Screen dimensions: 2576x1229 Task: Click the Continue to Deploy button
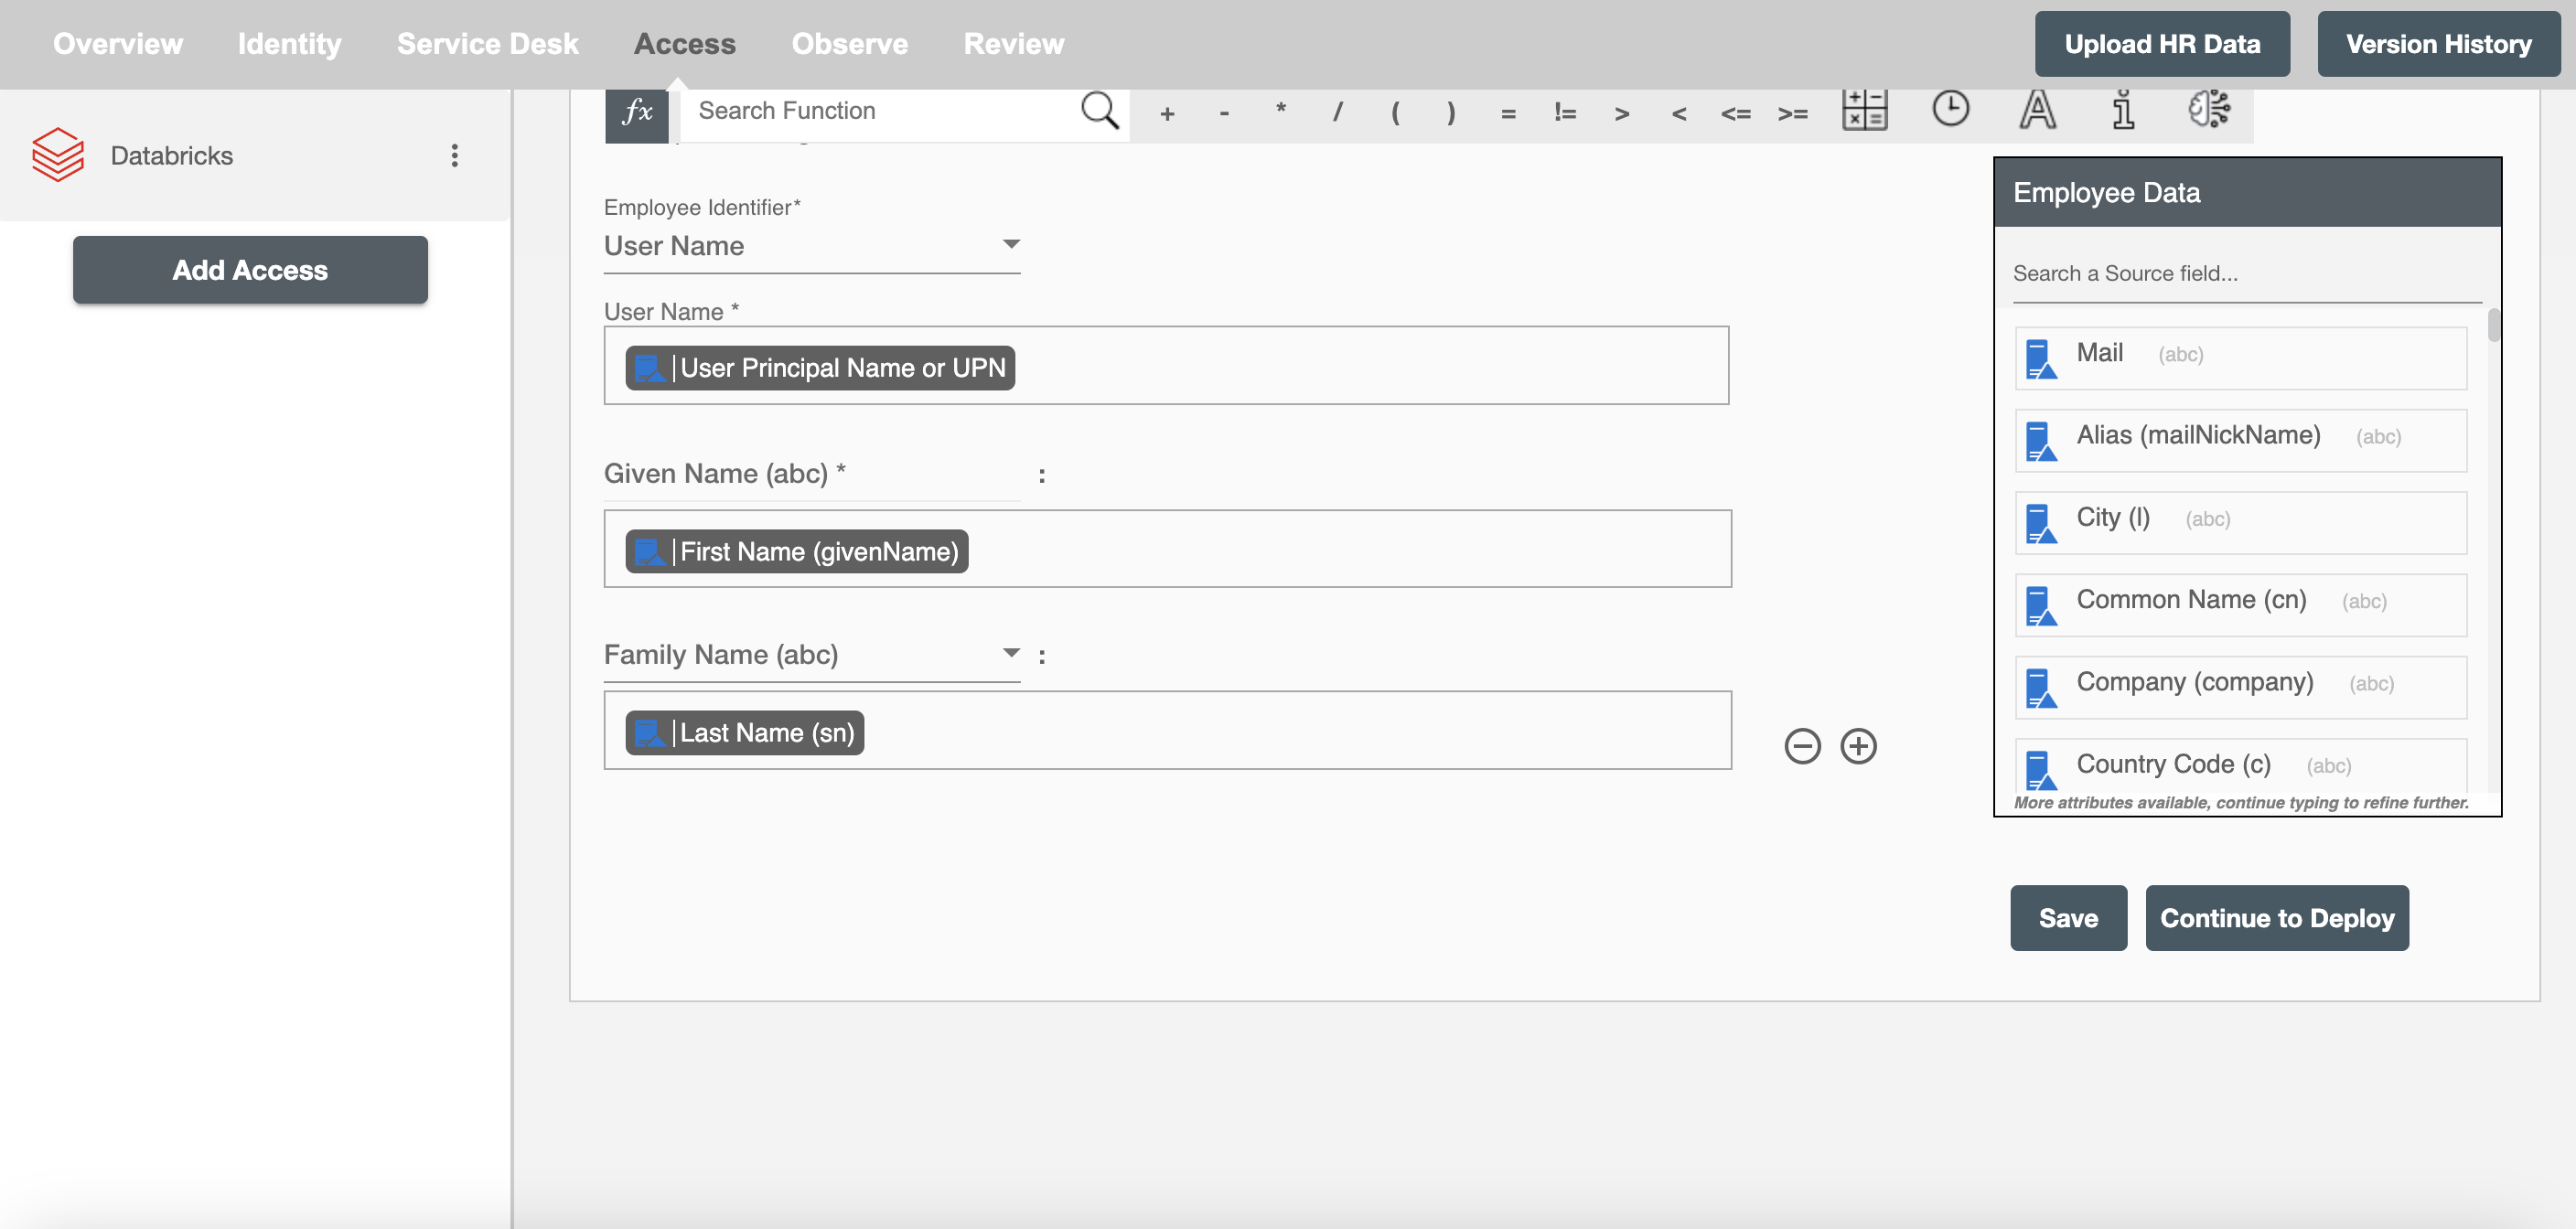(x=2279, y=918)
